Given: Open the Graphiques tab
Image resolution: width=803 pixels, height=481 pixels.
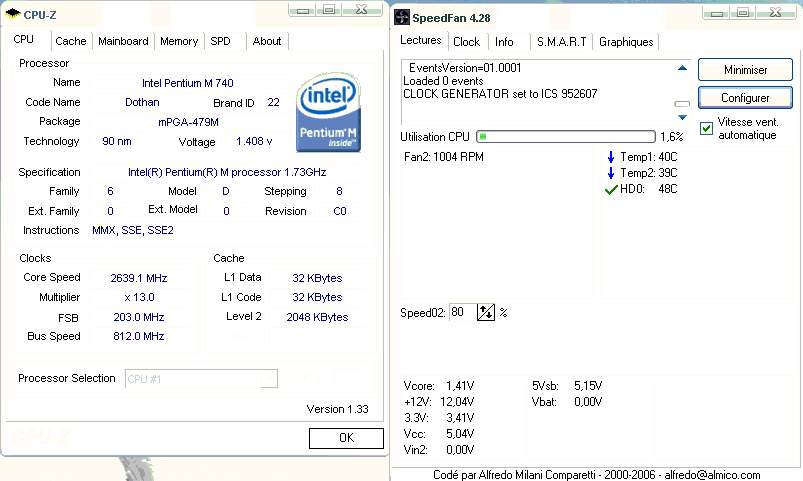Looking at the screenshot, I should (x=626, y=42).
